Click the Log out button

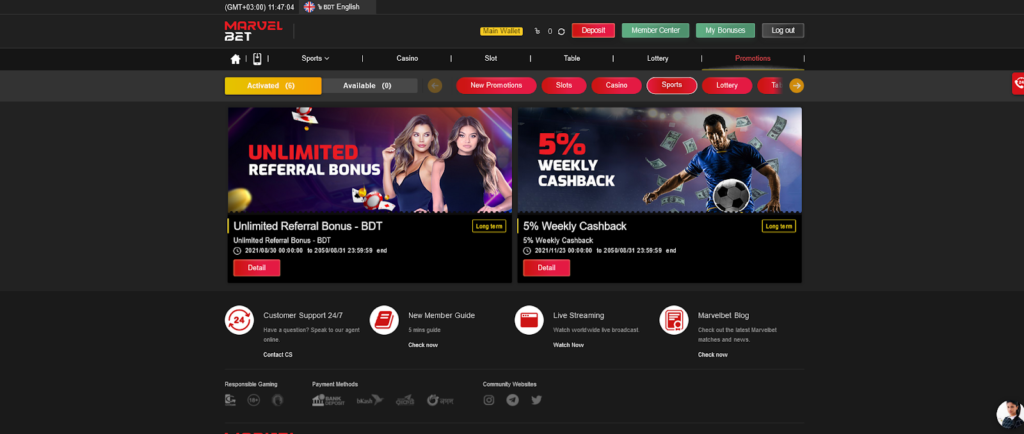pyautogui.click(x=783, y=31)
